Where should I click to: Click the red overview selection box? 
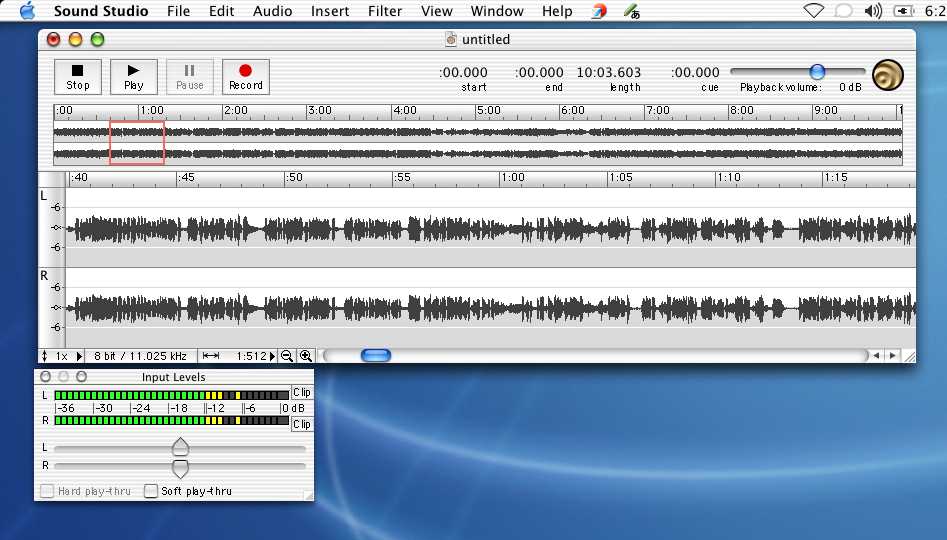[x=137, y=143]
